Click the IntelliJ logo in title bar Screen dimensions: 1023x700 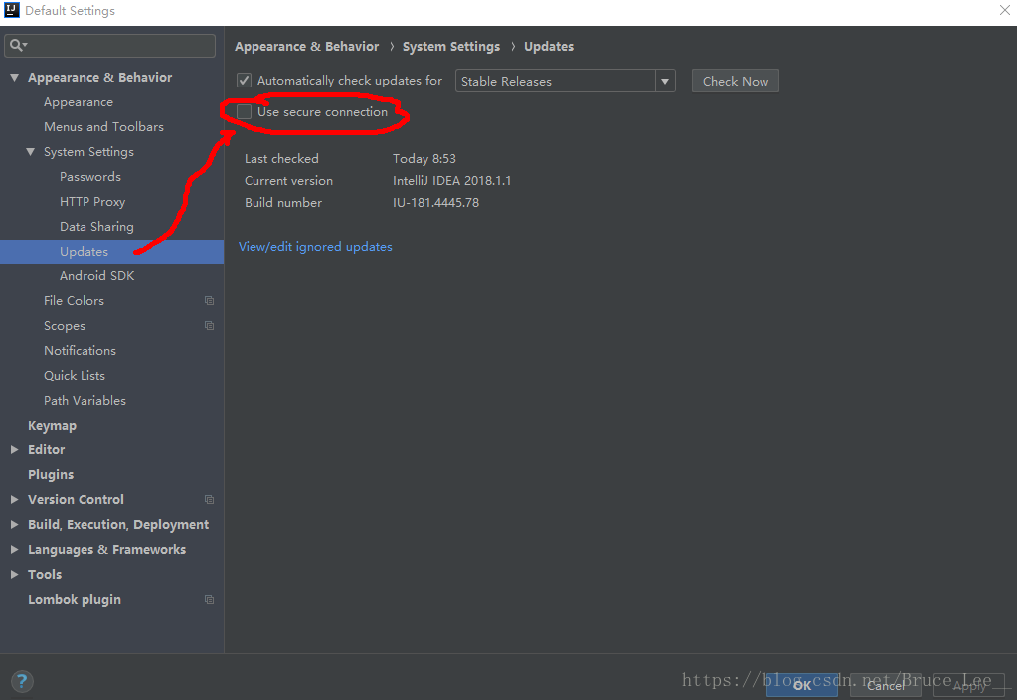tap(12, 10)
